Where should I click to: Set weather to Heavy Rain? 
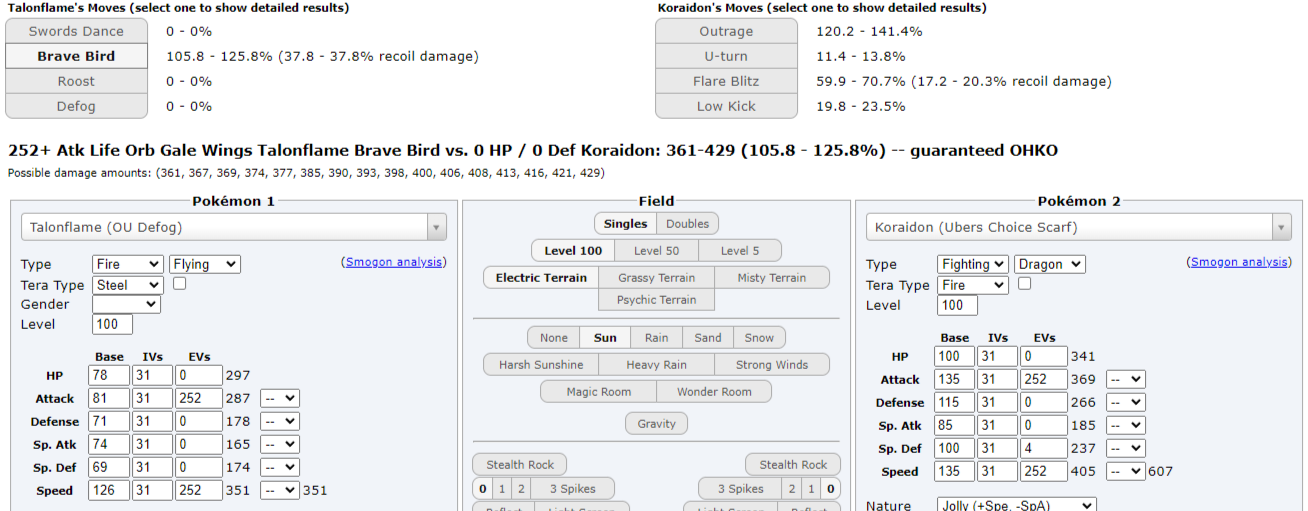coord(657,364)
